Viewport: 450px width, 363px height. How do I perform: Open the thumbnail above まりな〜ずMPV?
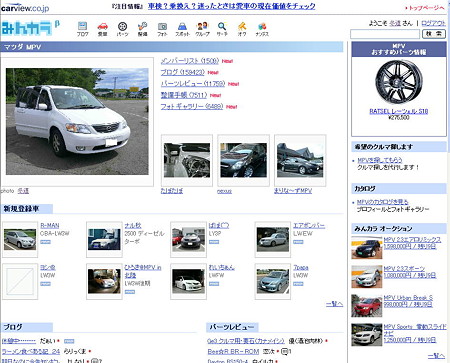tap(300, 160)
